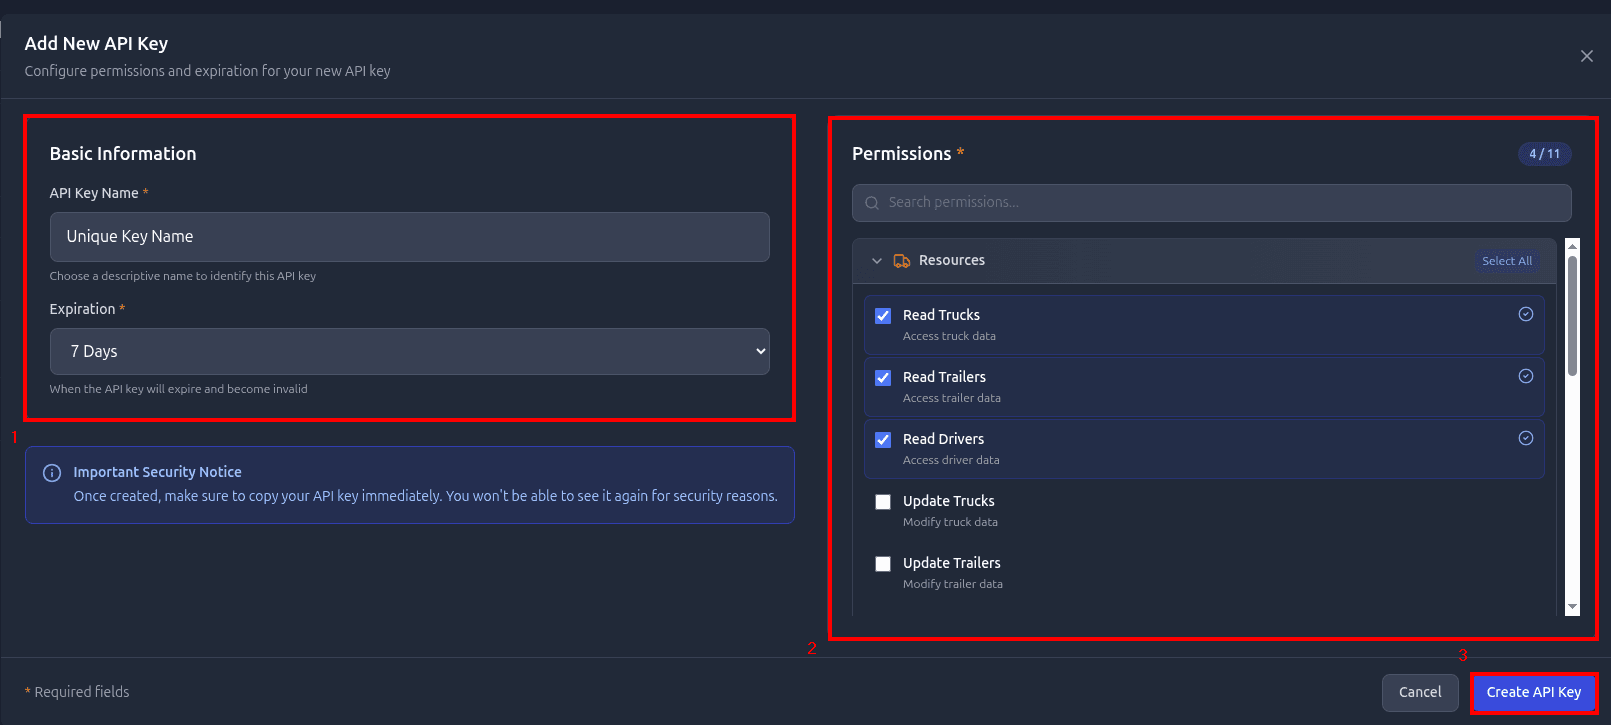Click the 'Important Security Notice' heading
This screenshot has width=1611, height=725.
[157, 472]
